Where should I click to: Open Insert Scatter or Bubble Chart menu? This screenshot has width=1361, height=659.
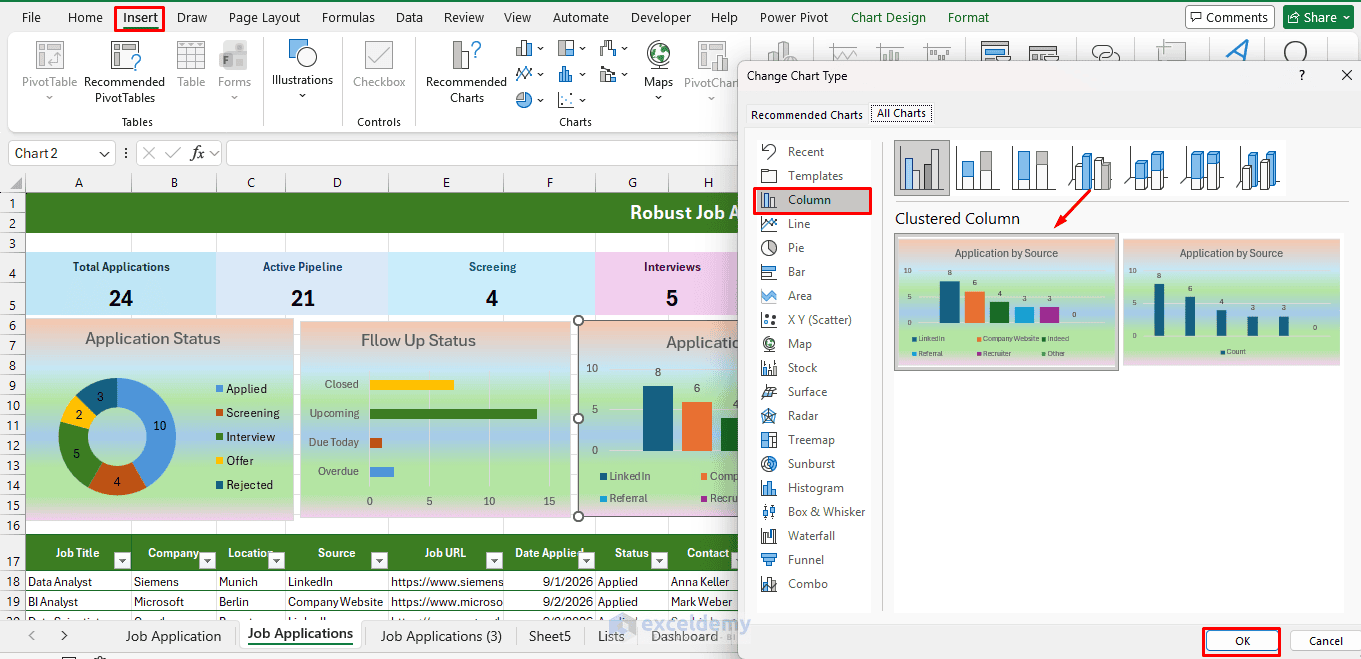[571, 99]
